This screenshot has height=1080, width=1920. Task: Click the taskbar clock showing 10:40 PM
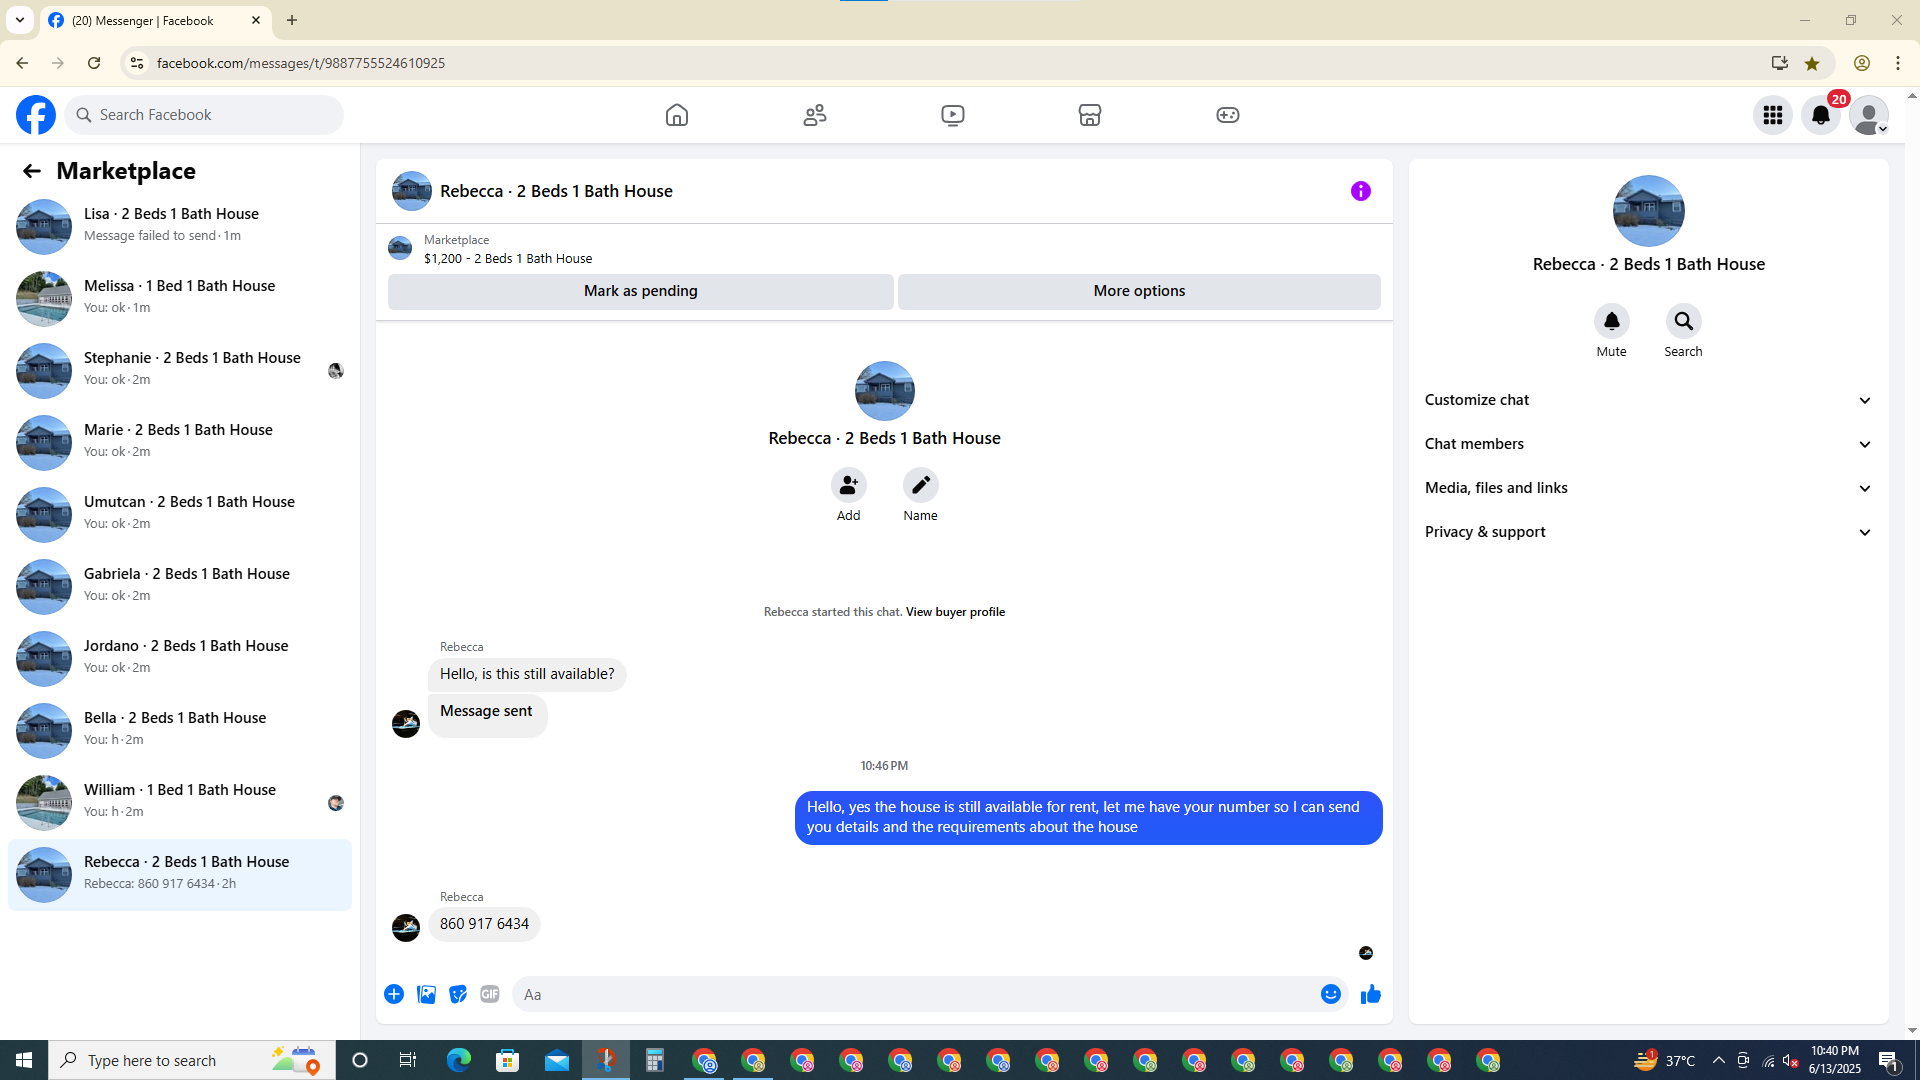pyautogui.click(x=1834, y=1060)
